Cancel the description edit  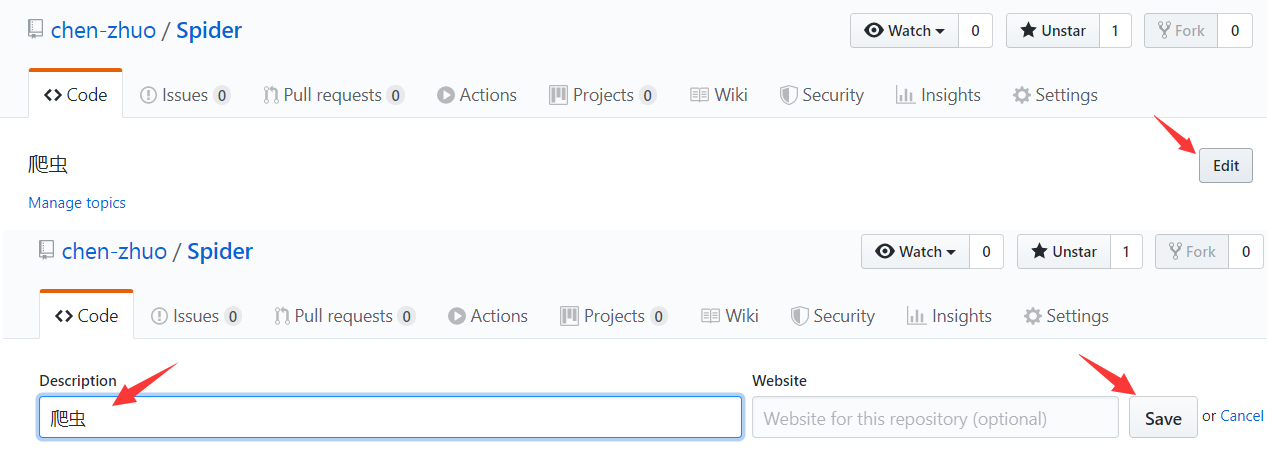(1242, 416)
